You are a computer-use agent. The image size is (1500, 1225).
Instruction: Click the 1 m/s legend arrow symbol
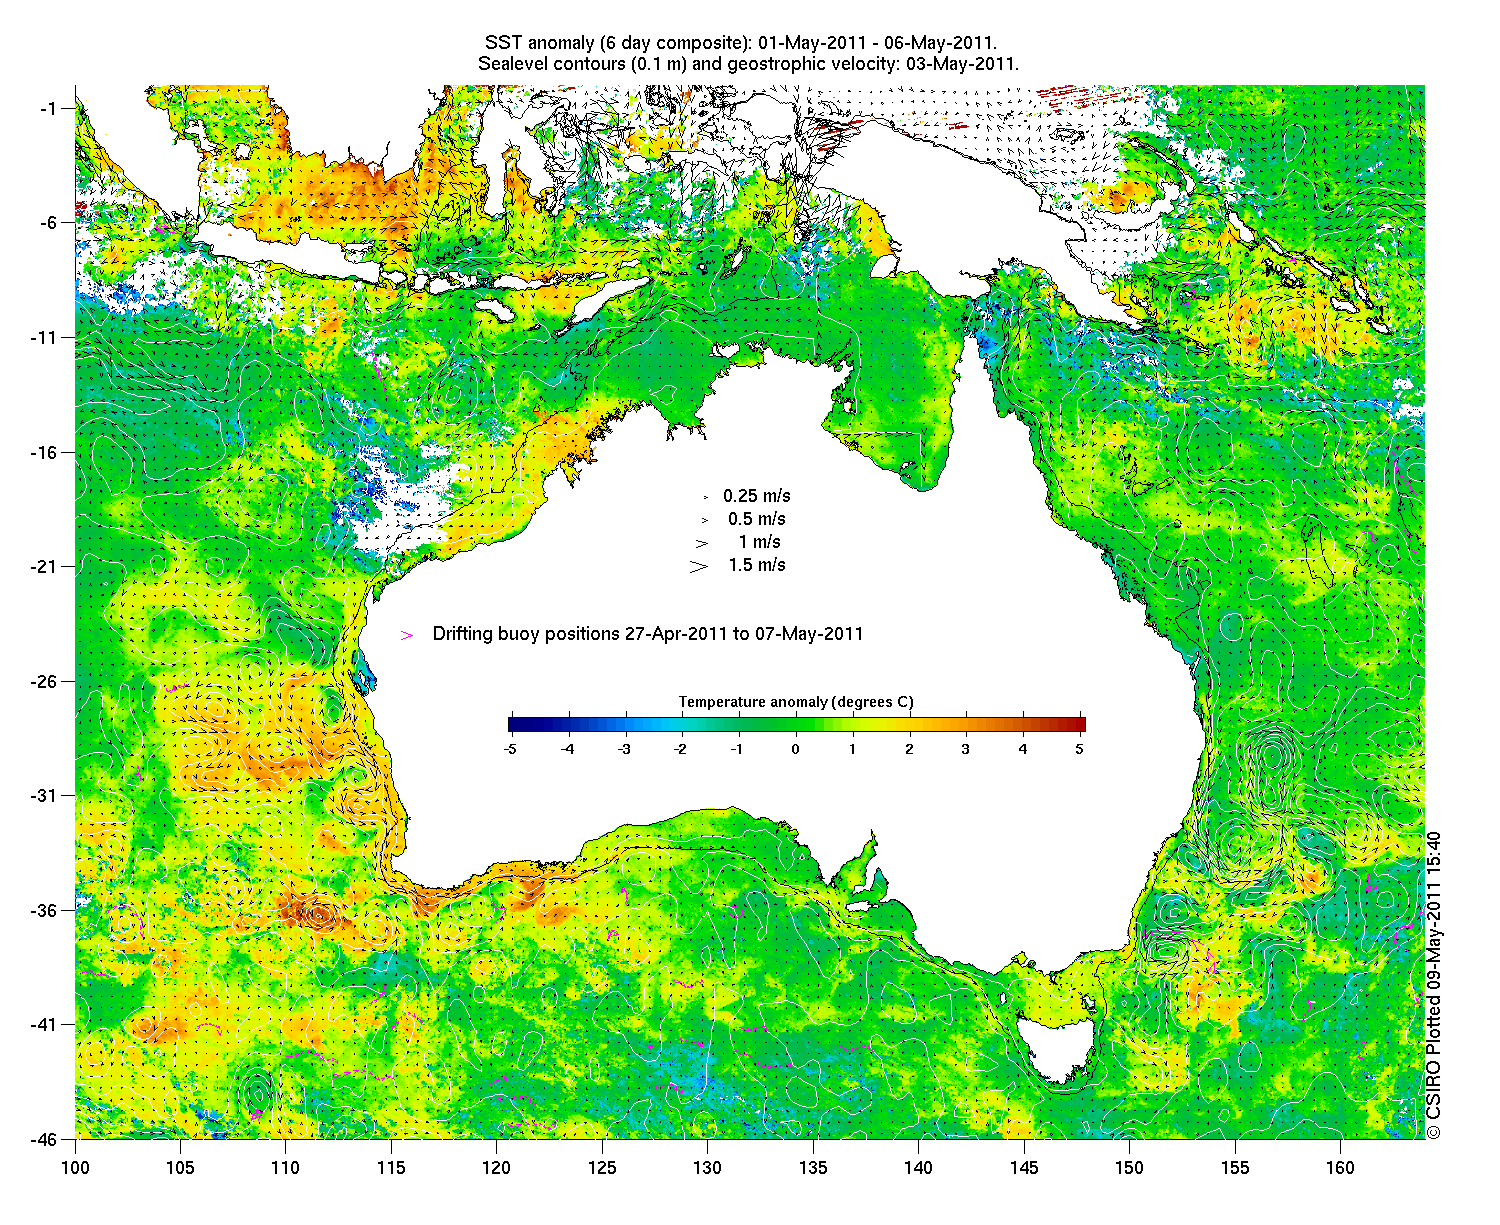(x=702, y=543)
